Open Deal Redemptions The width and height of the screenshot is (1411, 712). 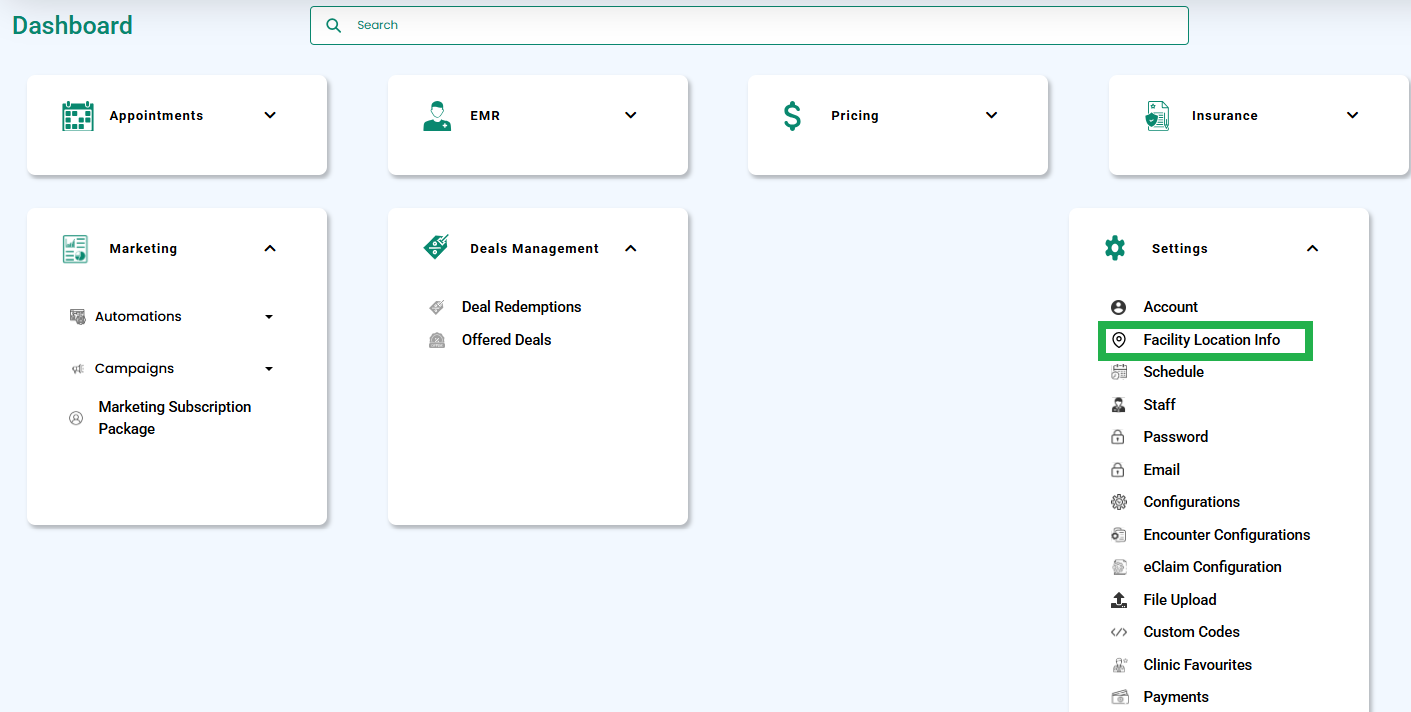tap(521, 307)
